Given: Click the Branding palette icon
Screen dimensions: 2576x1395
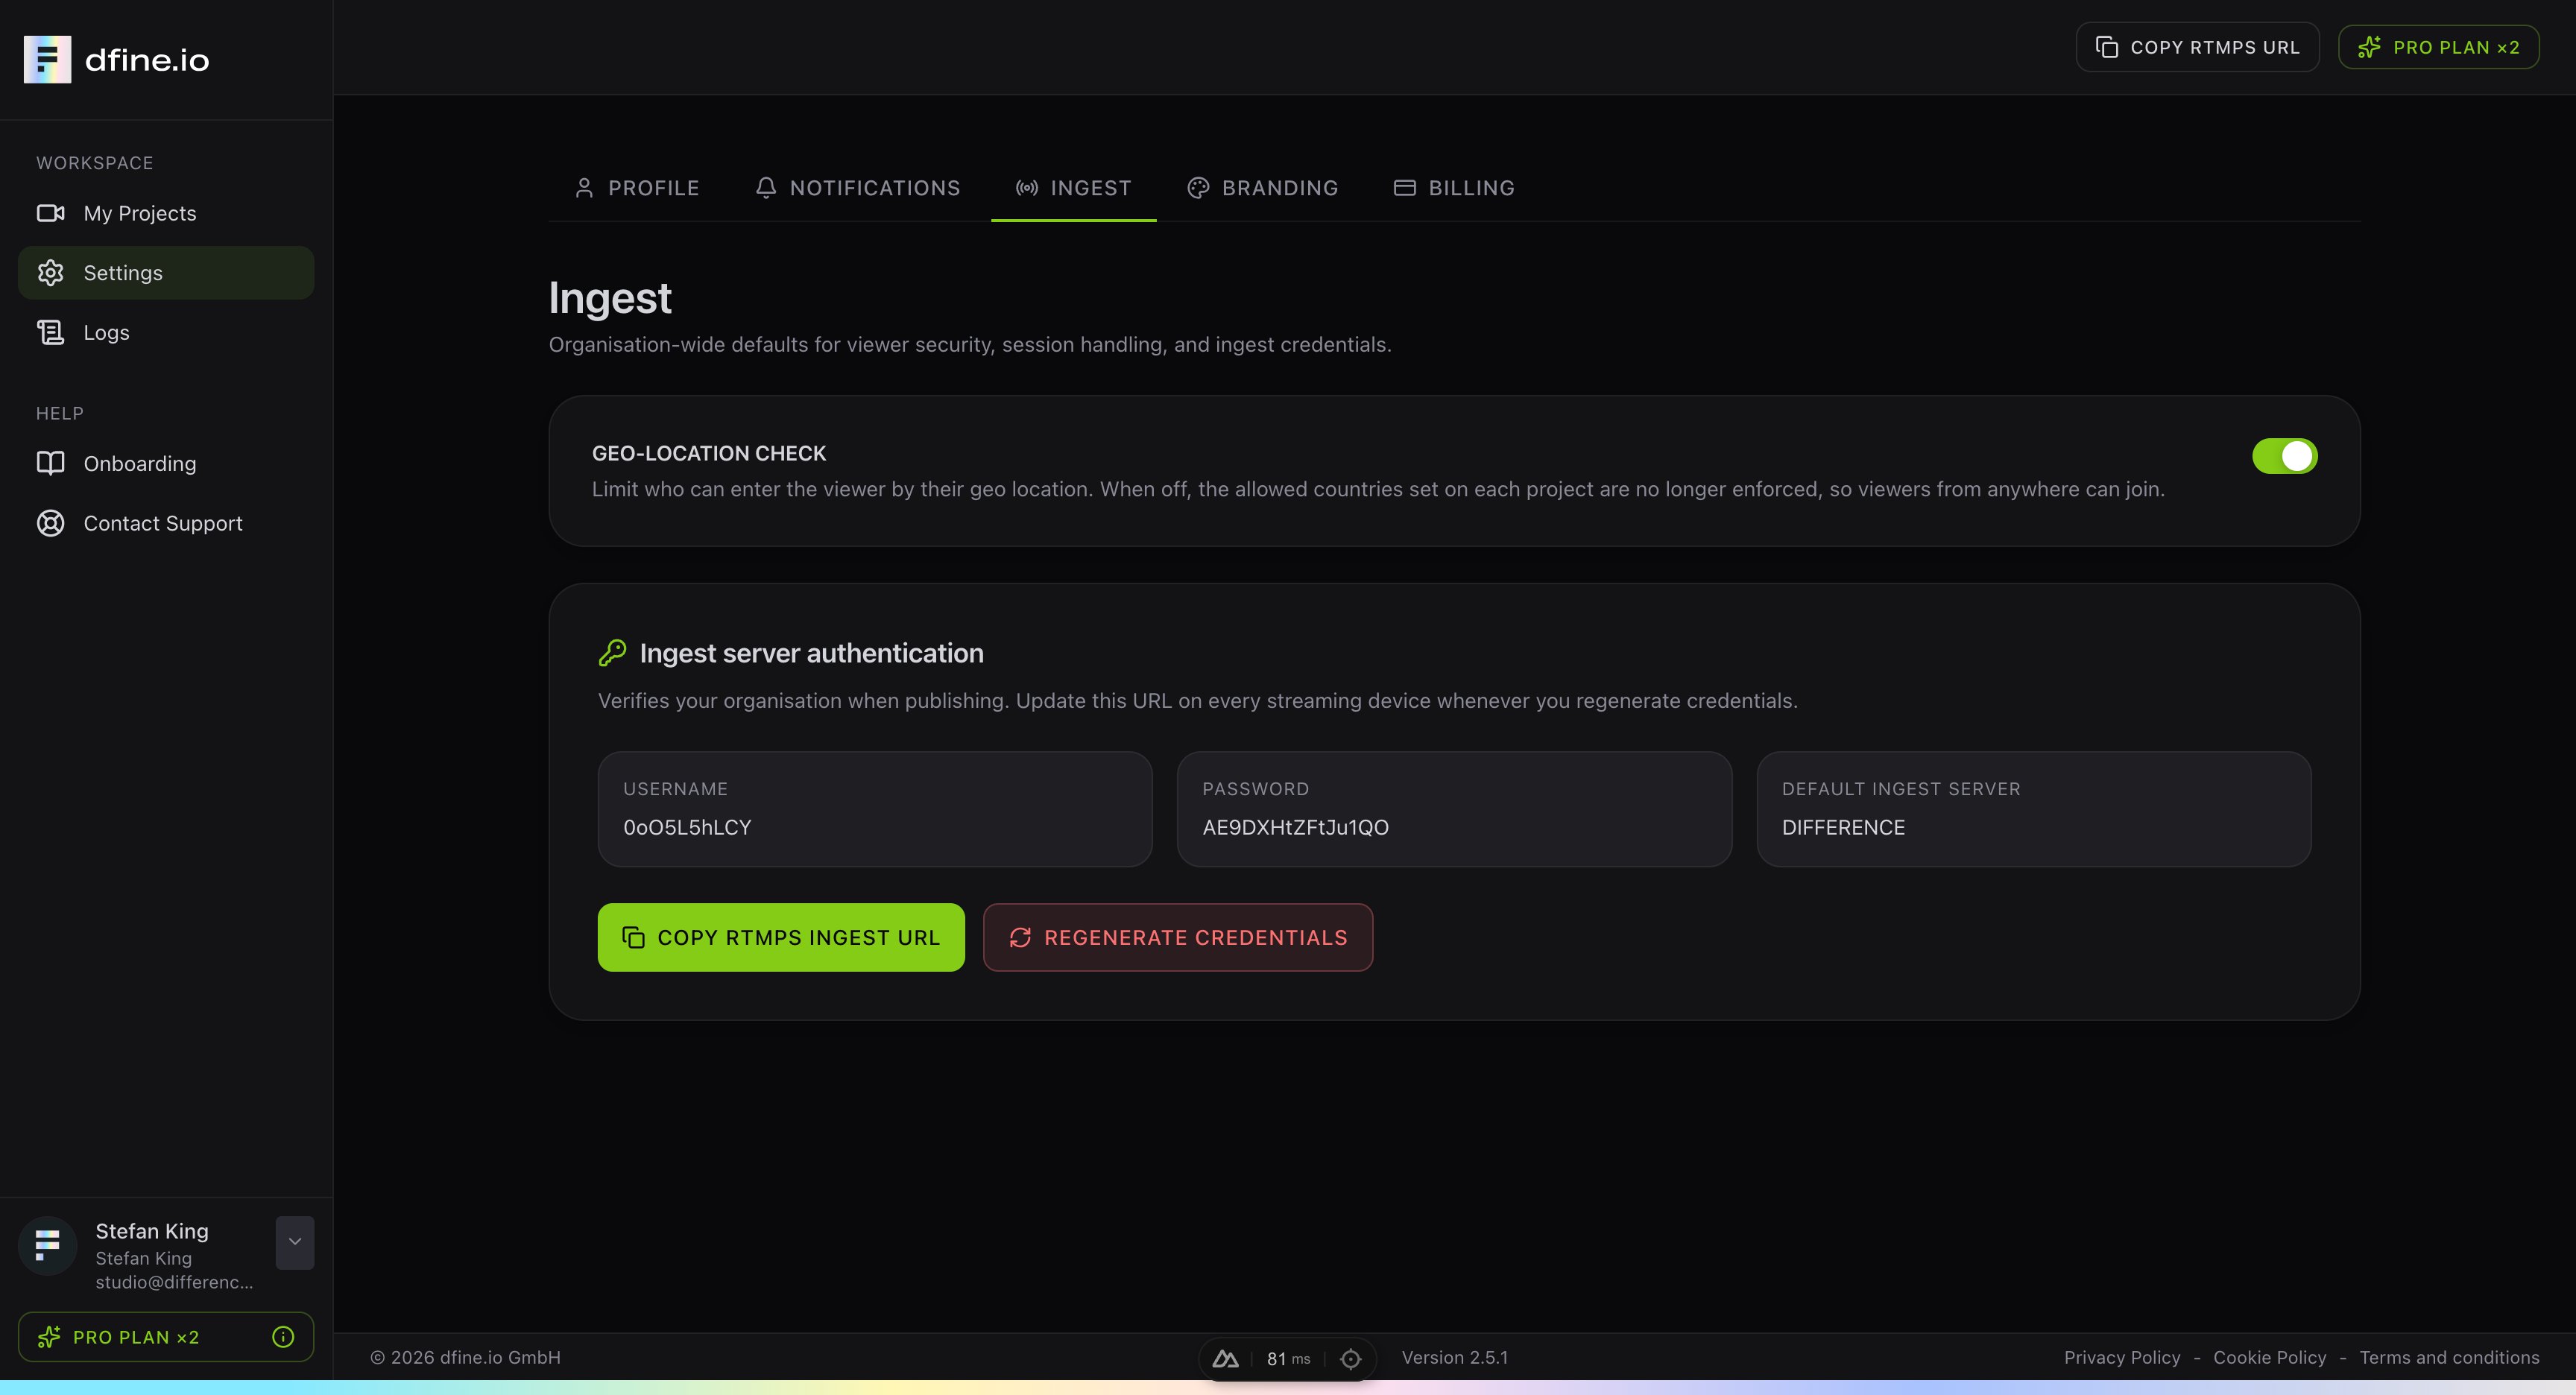Looking at the screenshot, I should coord(1198,188).
